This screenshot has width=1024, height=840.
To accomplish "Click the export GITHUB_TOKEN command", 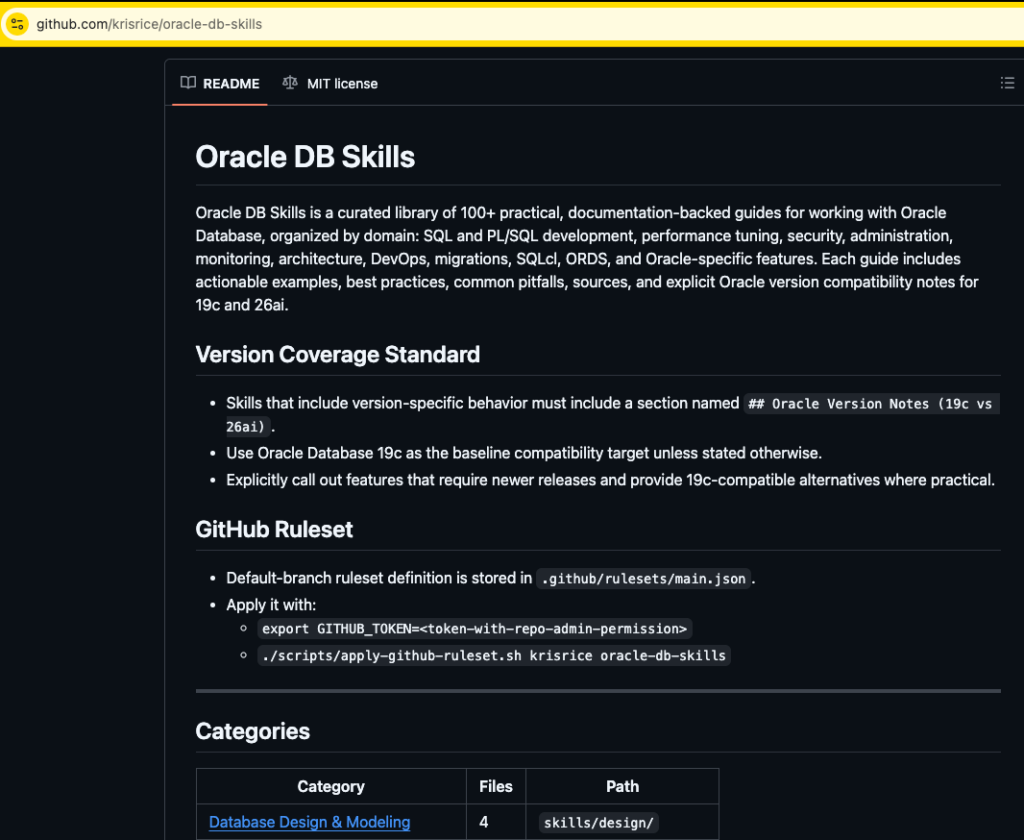I will tap(475, 629).
